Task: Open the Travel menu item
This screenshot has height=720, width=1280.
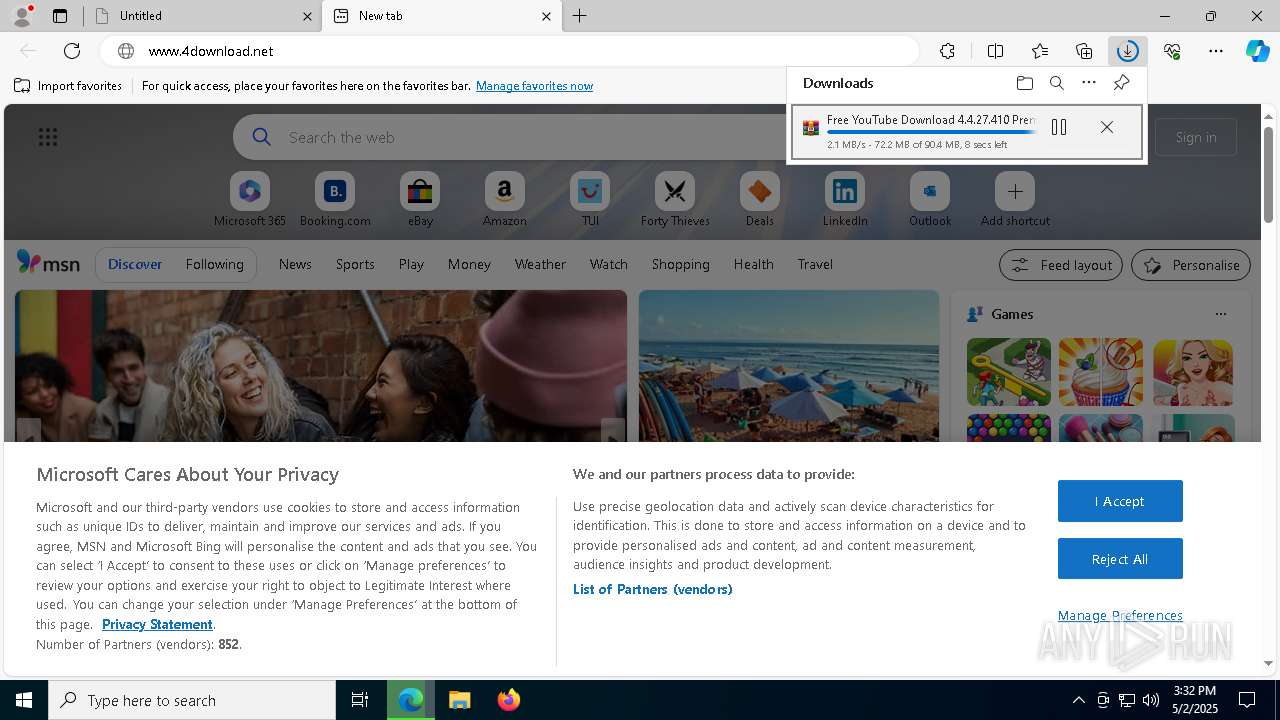Action: coord(815,264)
